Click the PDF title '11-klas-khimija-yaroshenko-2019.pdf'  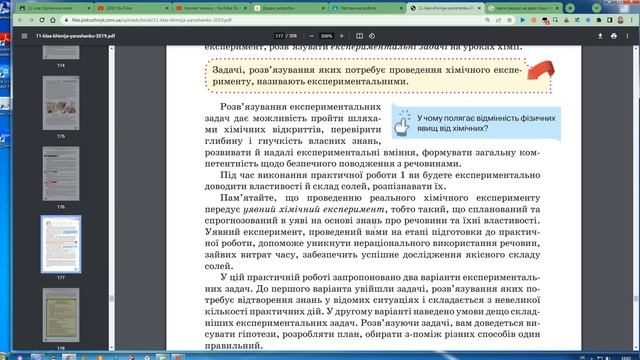[76, 36]
